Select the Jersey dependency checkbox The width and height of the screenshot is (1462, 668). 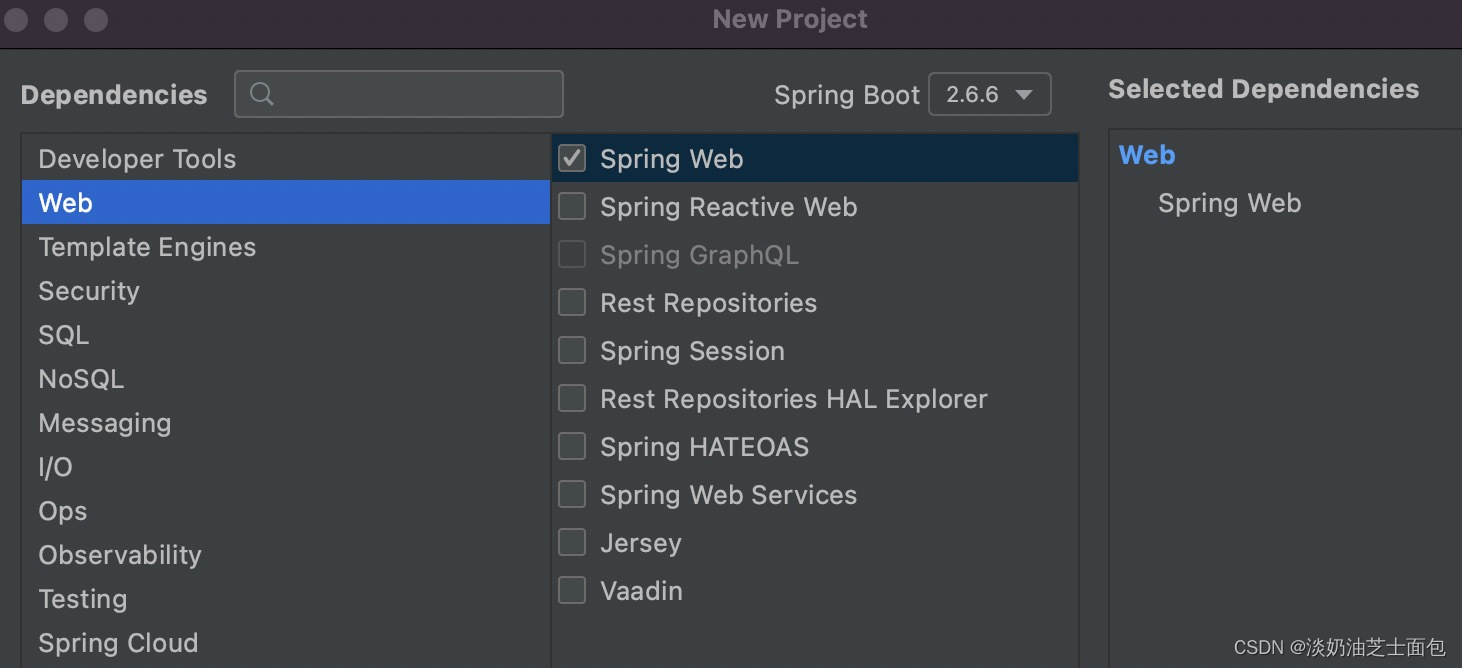tap(572, 542)
